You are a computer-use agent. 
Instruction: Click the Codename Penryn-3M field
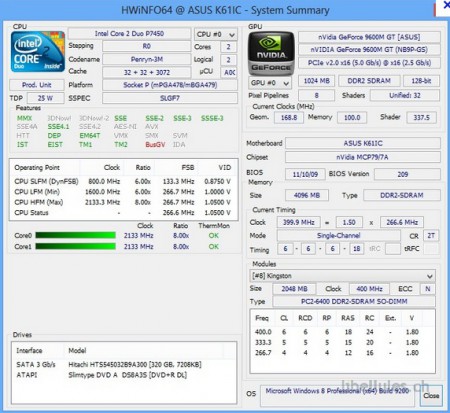point(146,59)
